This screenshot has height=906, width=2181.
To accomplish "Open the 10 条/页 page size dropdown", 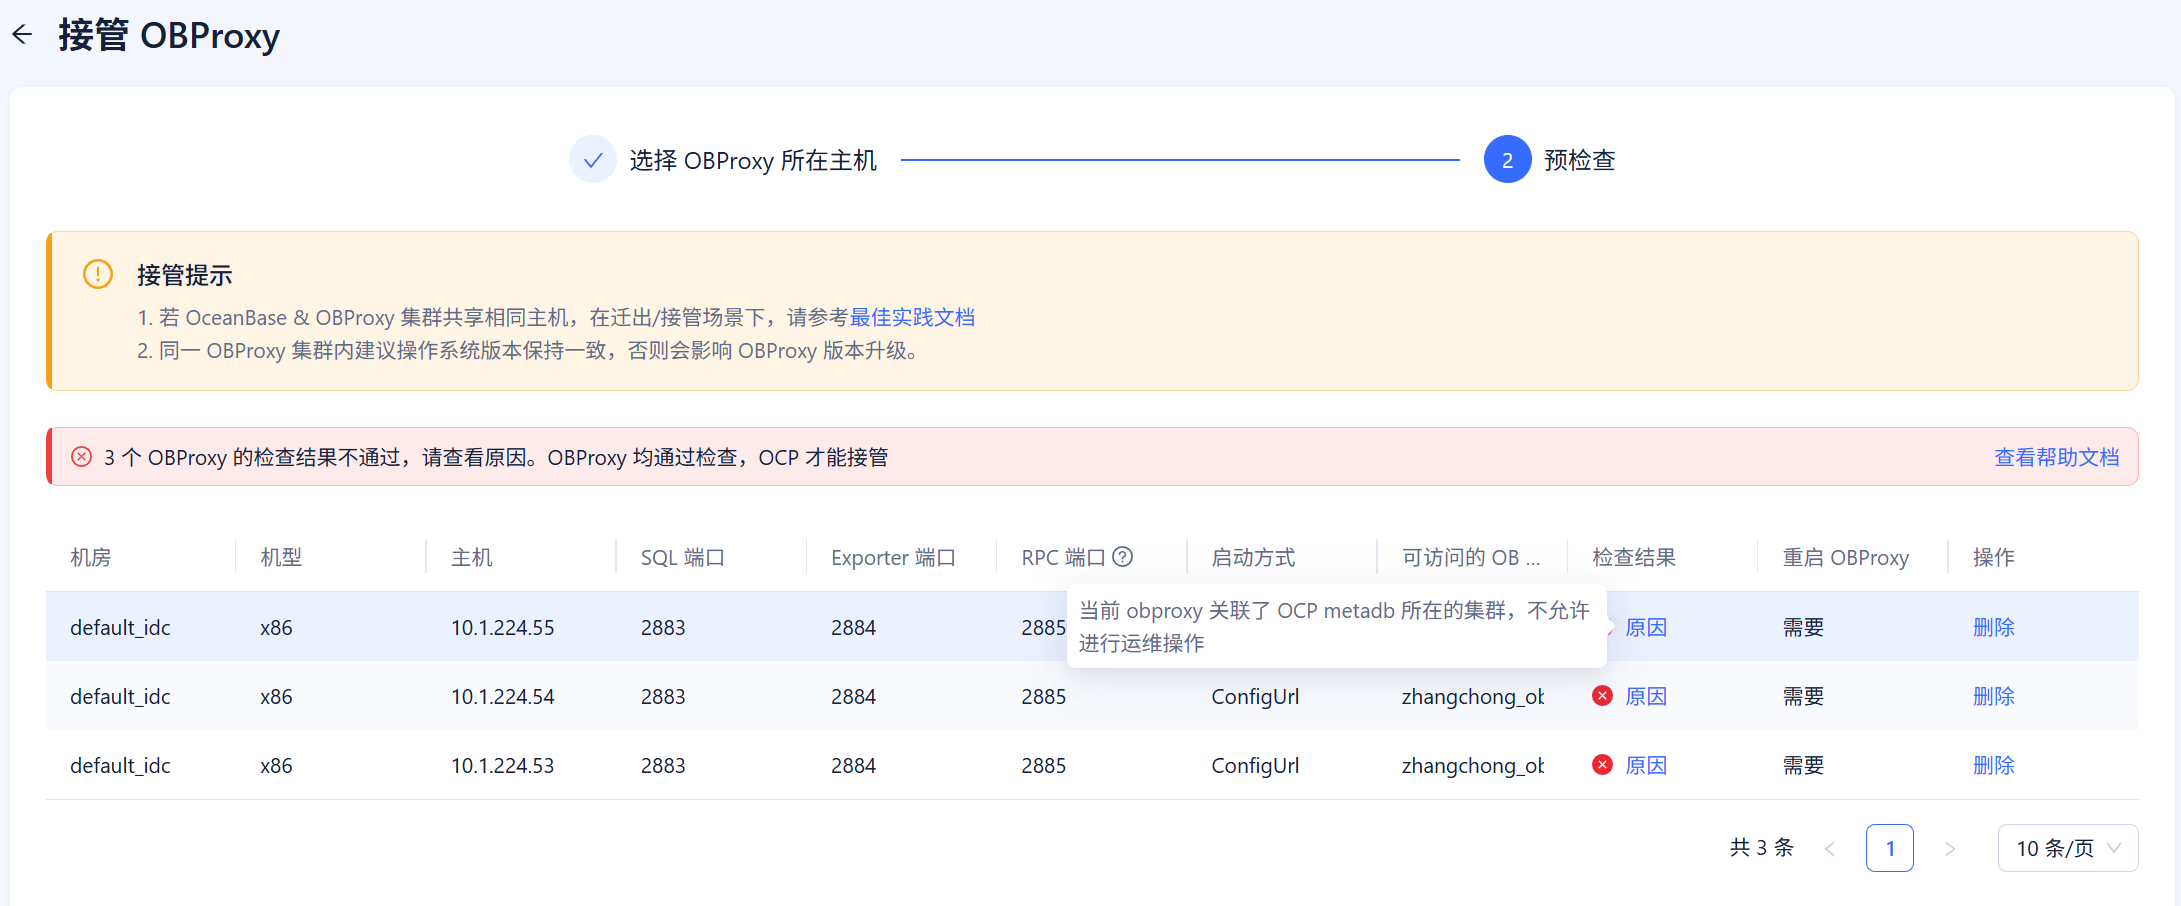I will (2067, 848).
